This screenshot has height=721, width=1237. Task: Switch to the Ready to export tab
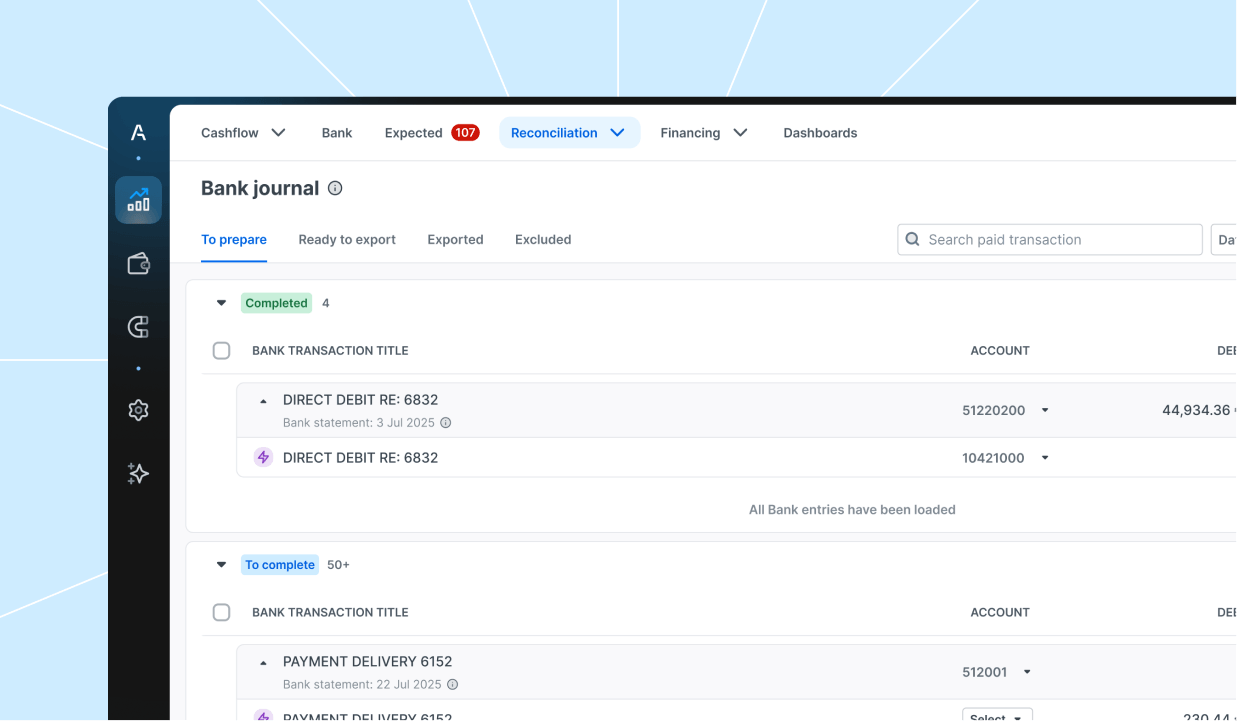click(347, 240)
